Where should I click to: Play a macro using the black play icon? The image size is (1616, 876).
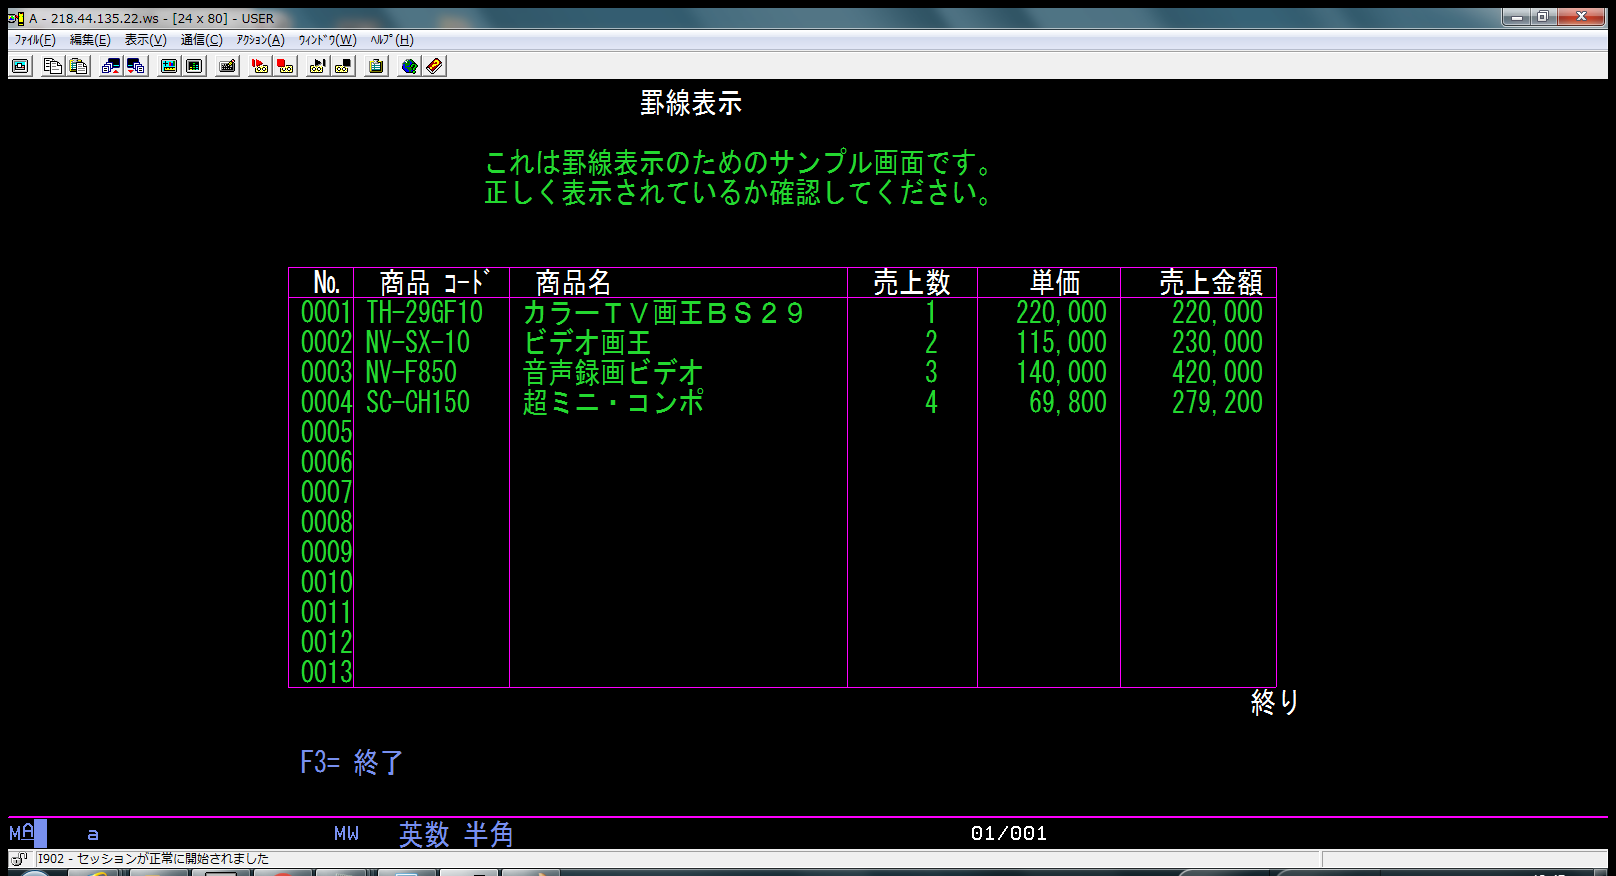click(x=318, y=66)
